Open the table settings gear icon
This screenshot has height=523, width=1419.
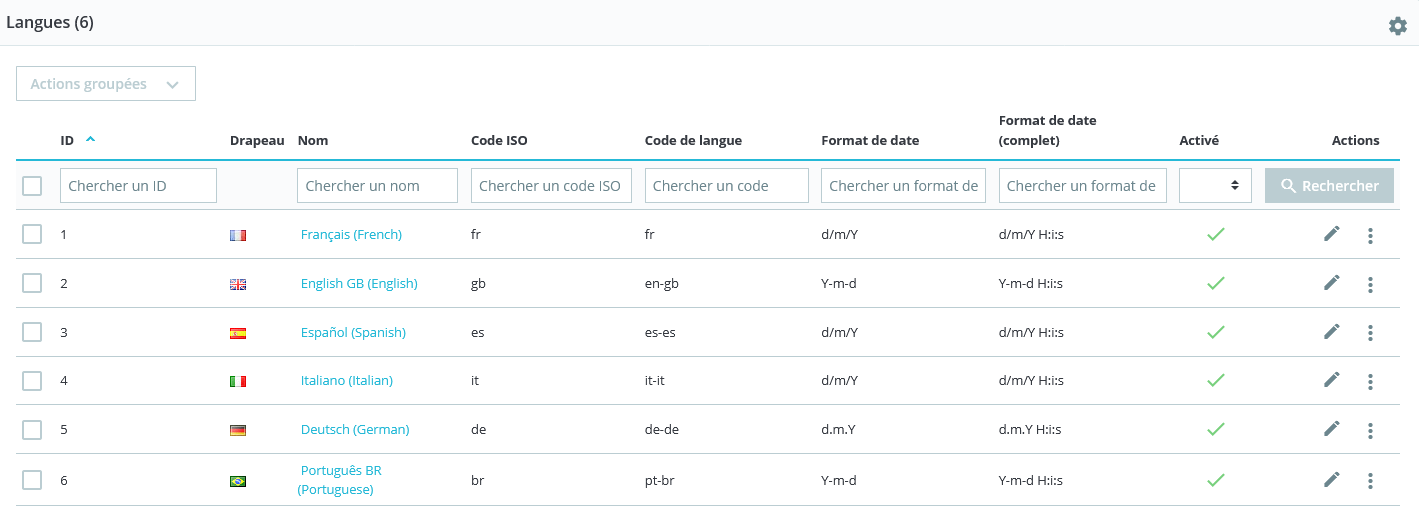(1398, 26)
